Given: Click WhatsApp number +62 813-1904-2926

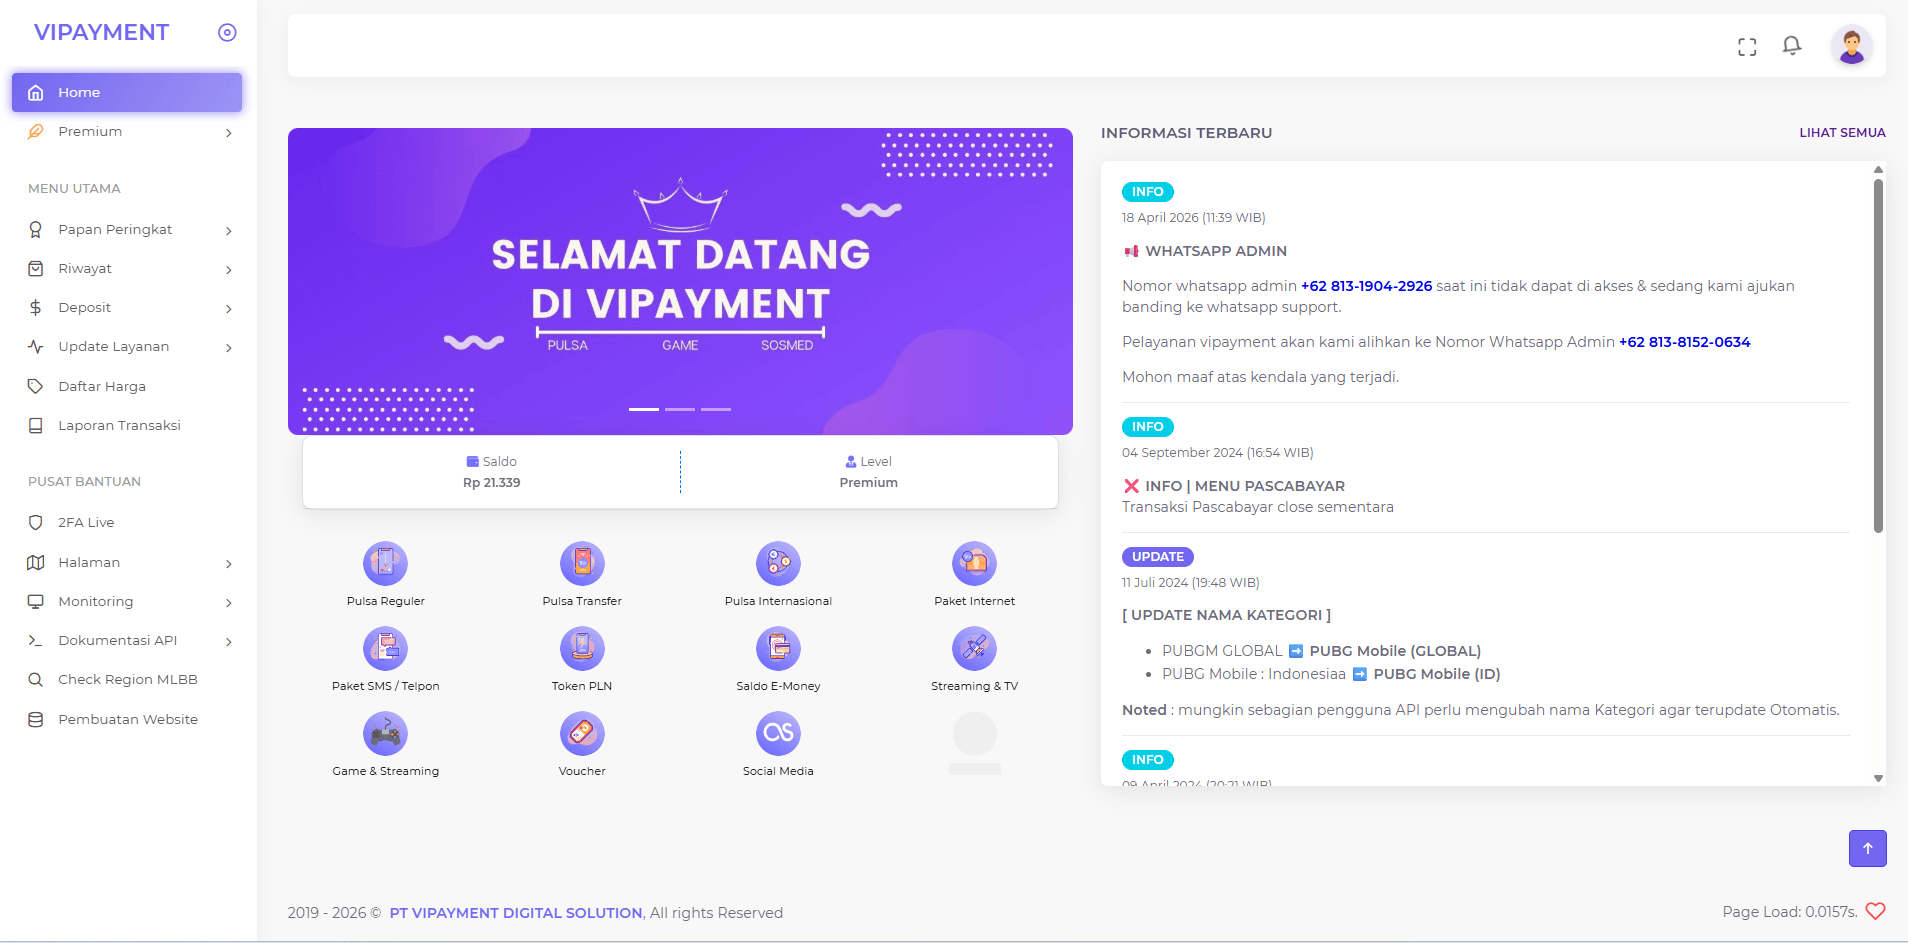Looking at the screenshot, I should (1366, 286).
